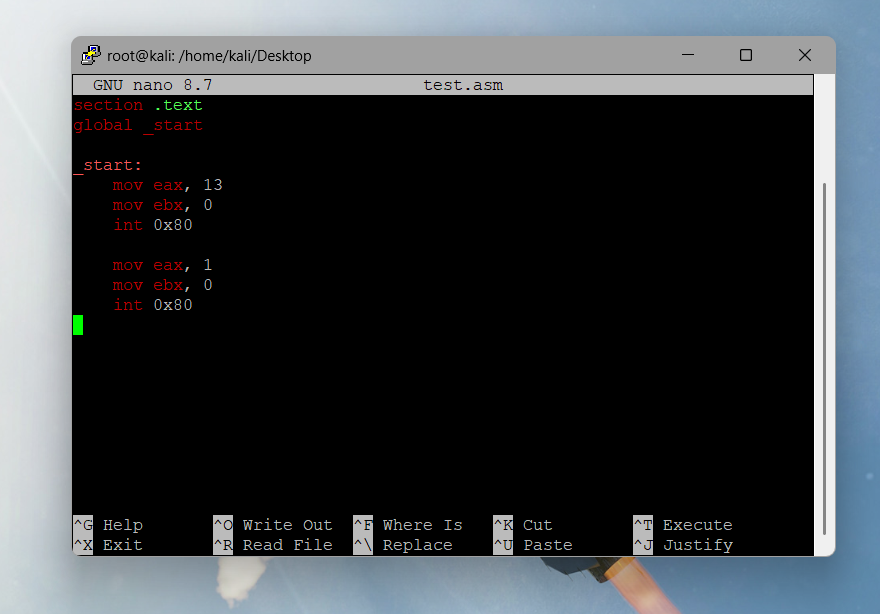Image resolution: width=880 pixels, height=614 pixels.
Task: Place cursor on the _start: label line
Action: tap(108, 165)
